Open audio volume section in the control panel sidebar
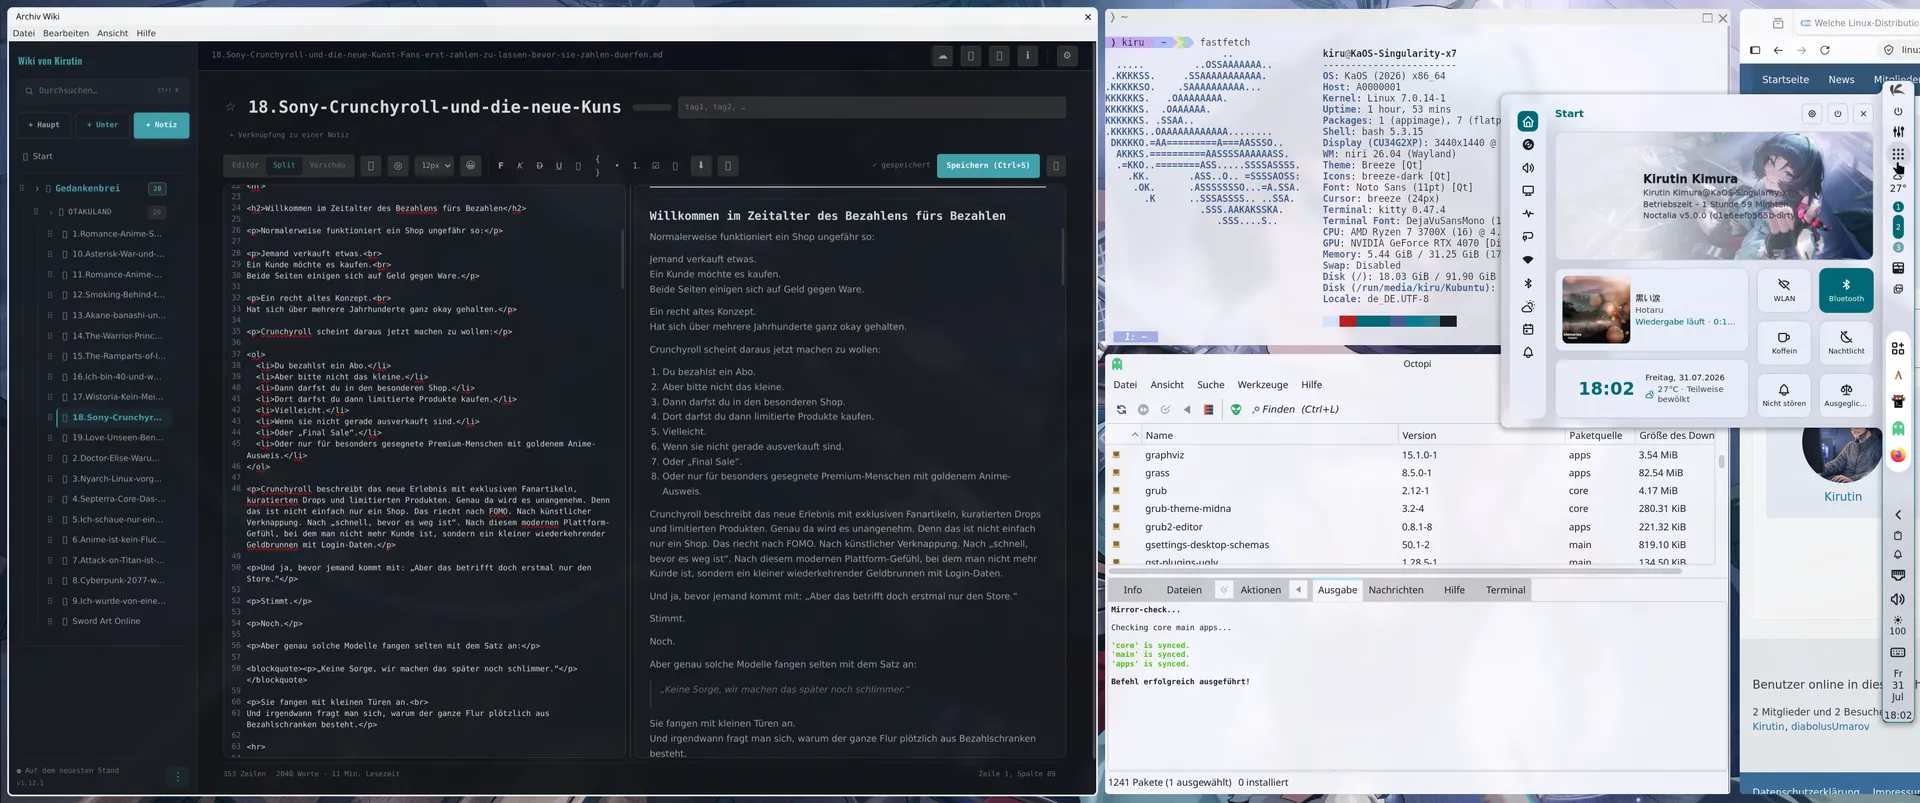Image resolution: width=1920 pixels, height=803 pixels. pos(1528,168)
